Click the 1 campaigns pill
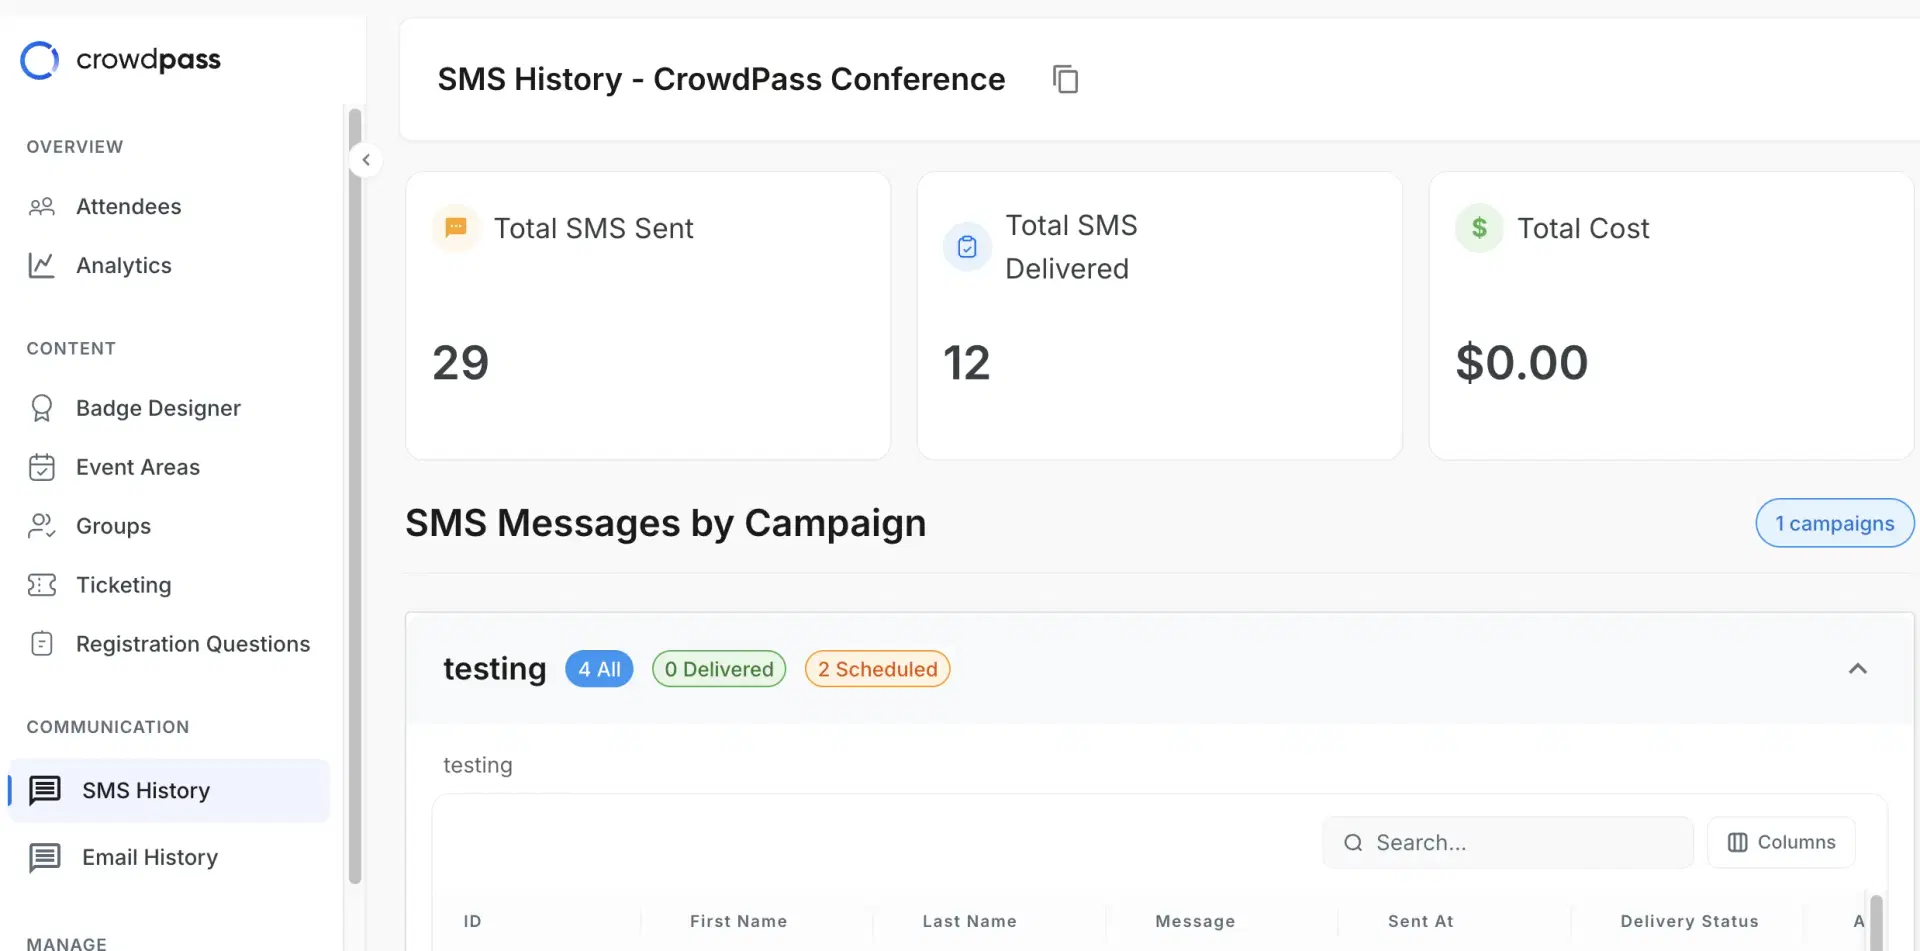 click(x=1834, y=523)
